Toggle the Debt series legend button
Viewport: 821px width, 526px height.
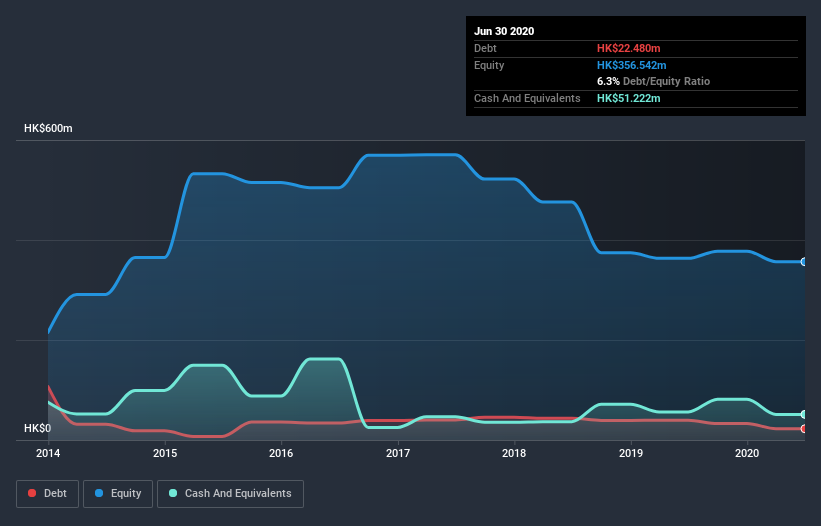tap(48, 494)
